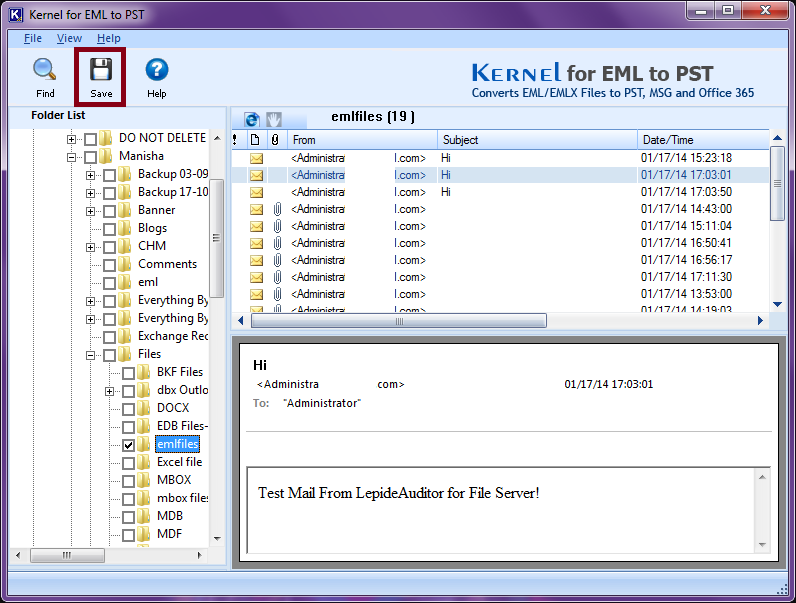Sort by the importance exclamation column icon

pos(235,140)
